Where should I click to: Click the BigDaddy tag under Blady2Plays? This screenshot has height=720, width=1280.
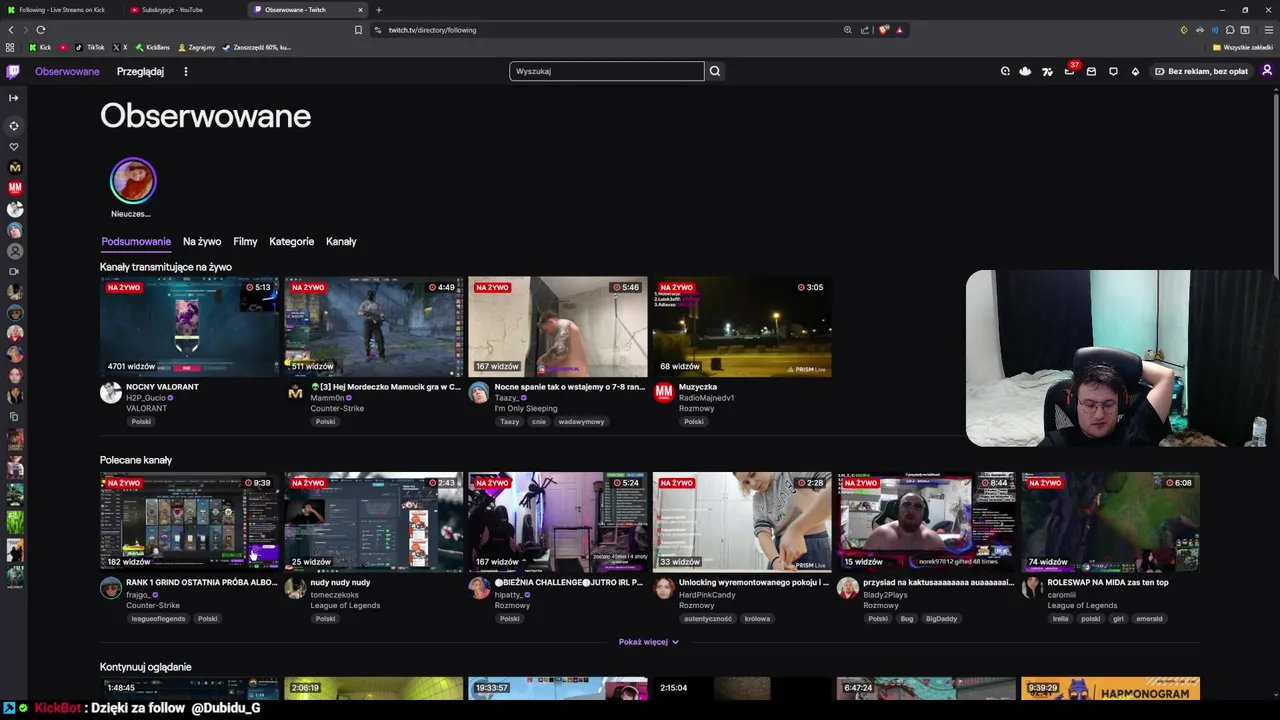(x=941, y=619)
